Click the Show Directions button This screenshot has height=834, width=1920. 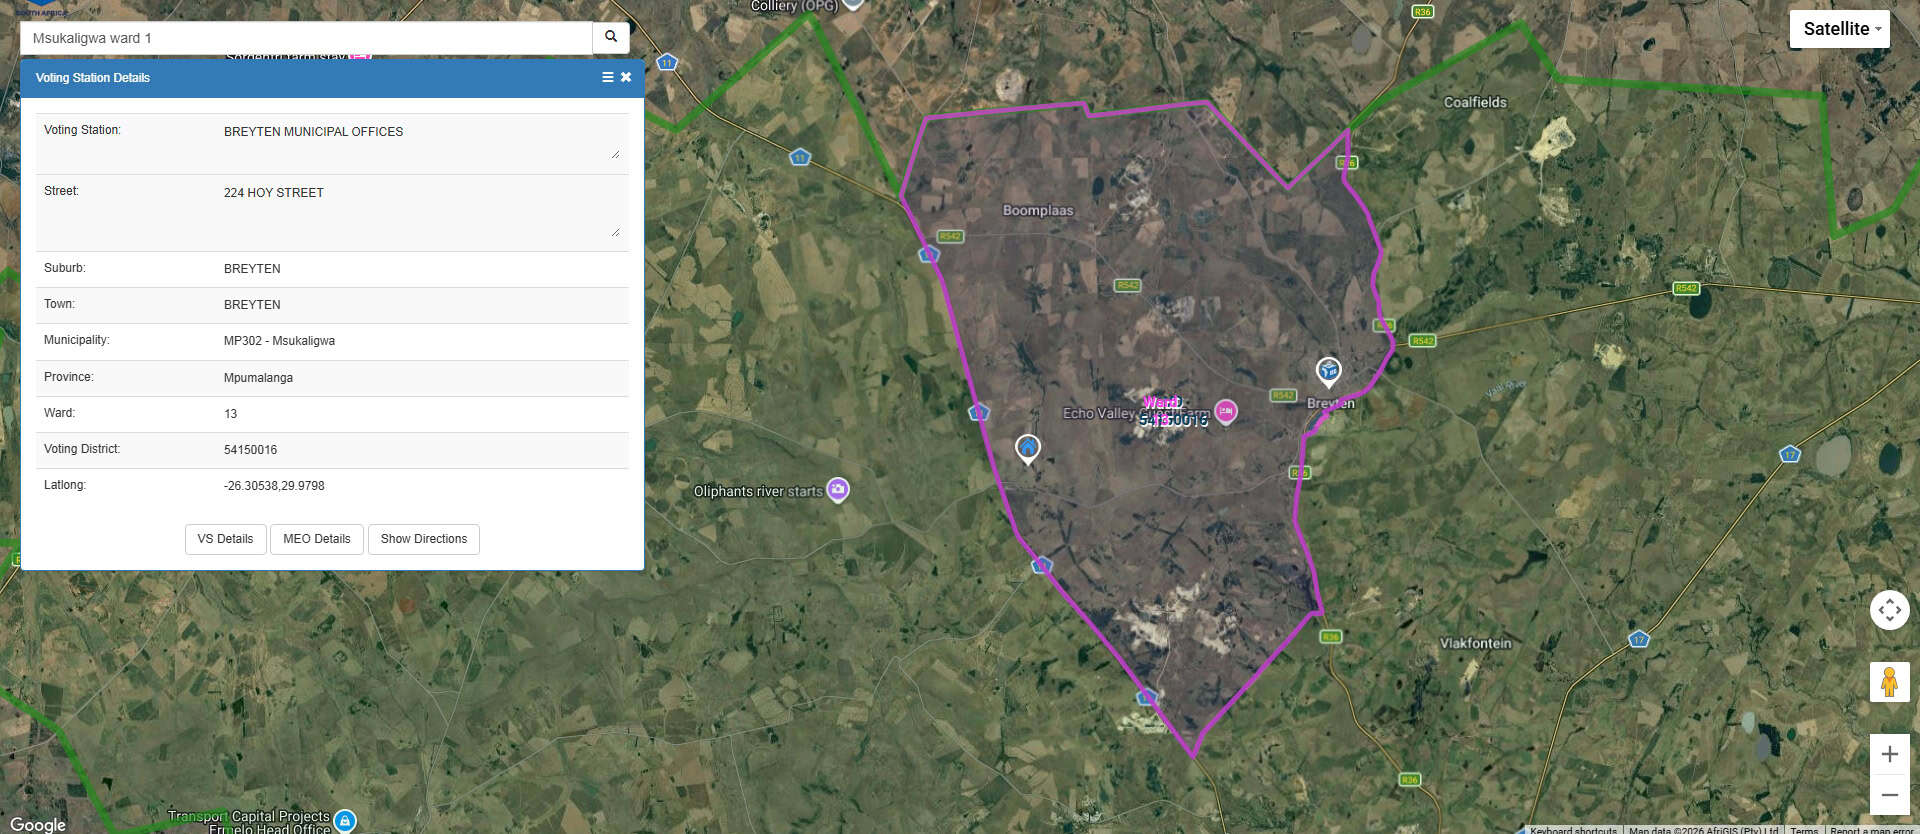(424, 539)
